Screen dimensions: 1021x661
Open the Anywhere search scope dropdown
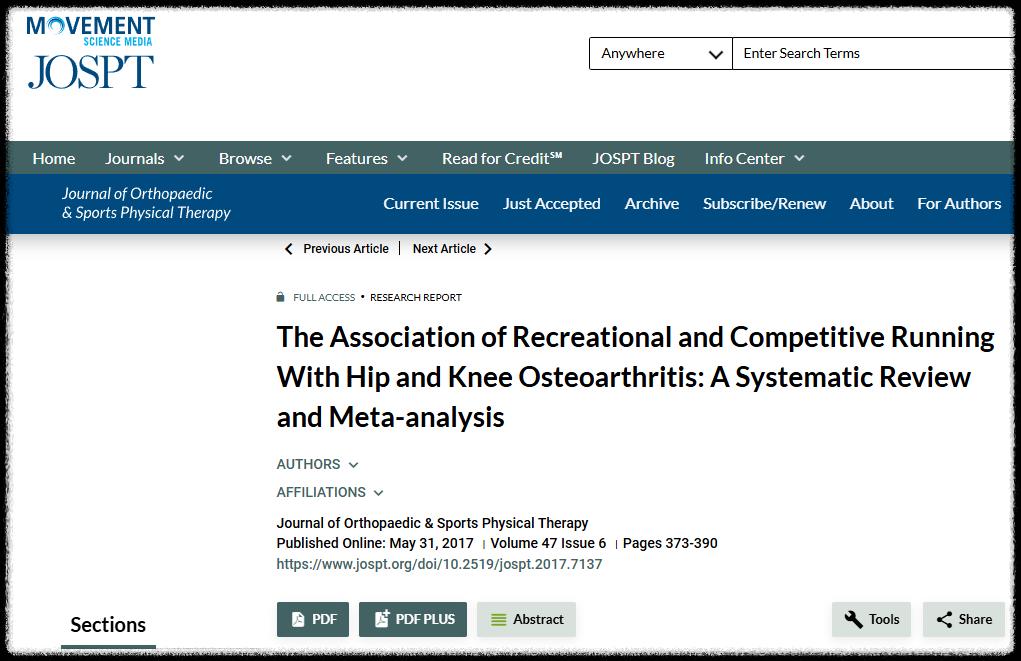(661, 53)
